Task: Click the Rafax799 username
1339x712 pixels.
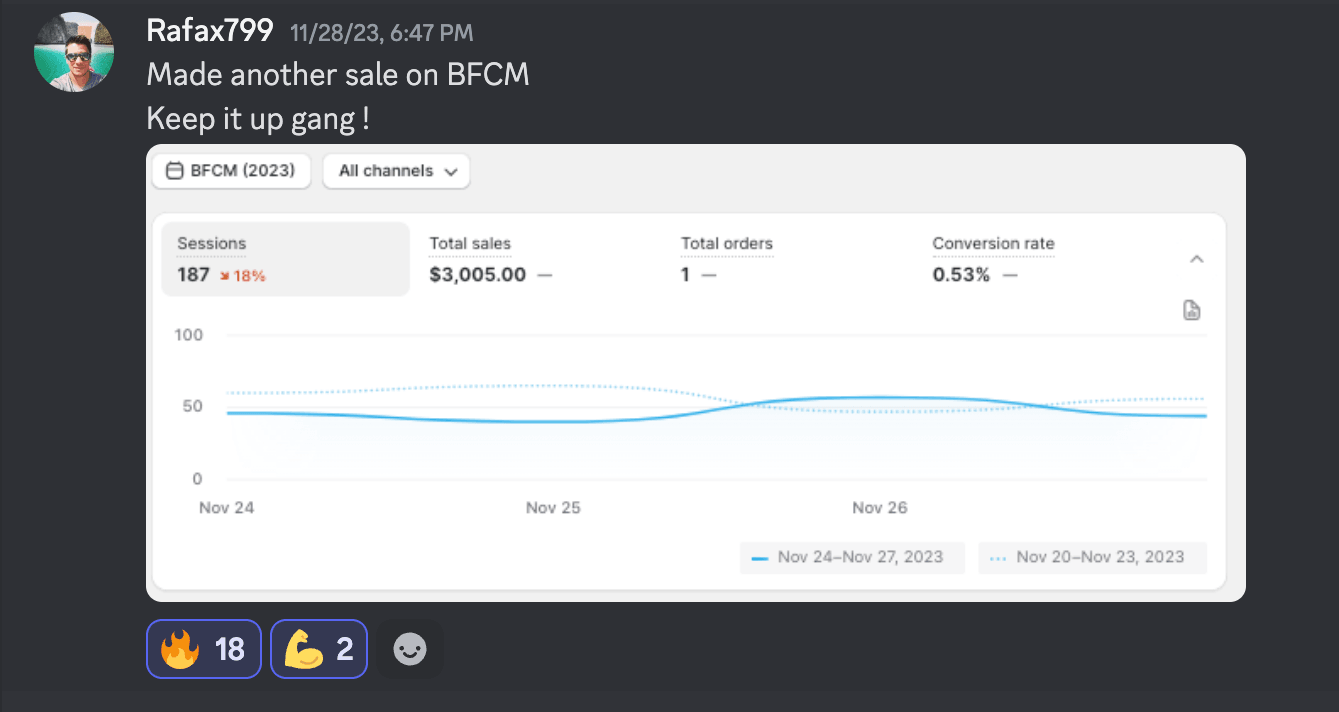Action: tap(210, 31)
